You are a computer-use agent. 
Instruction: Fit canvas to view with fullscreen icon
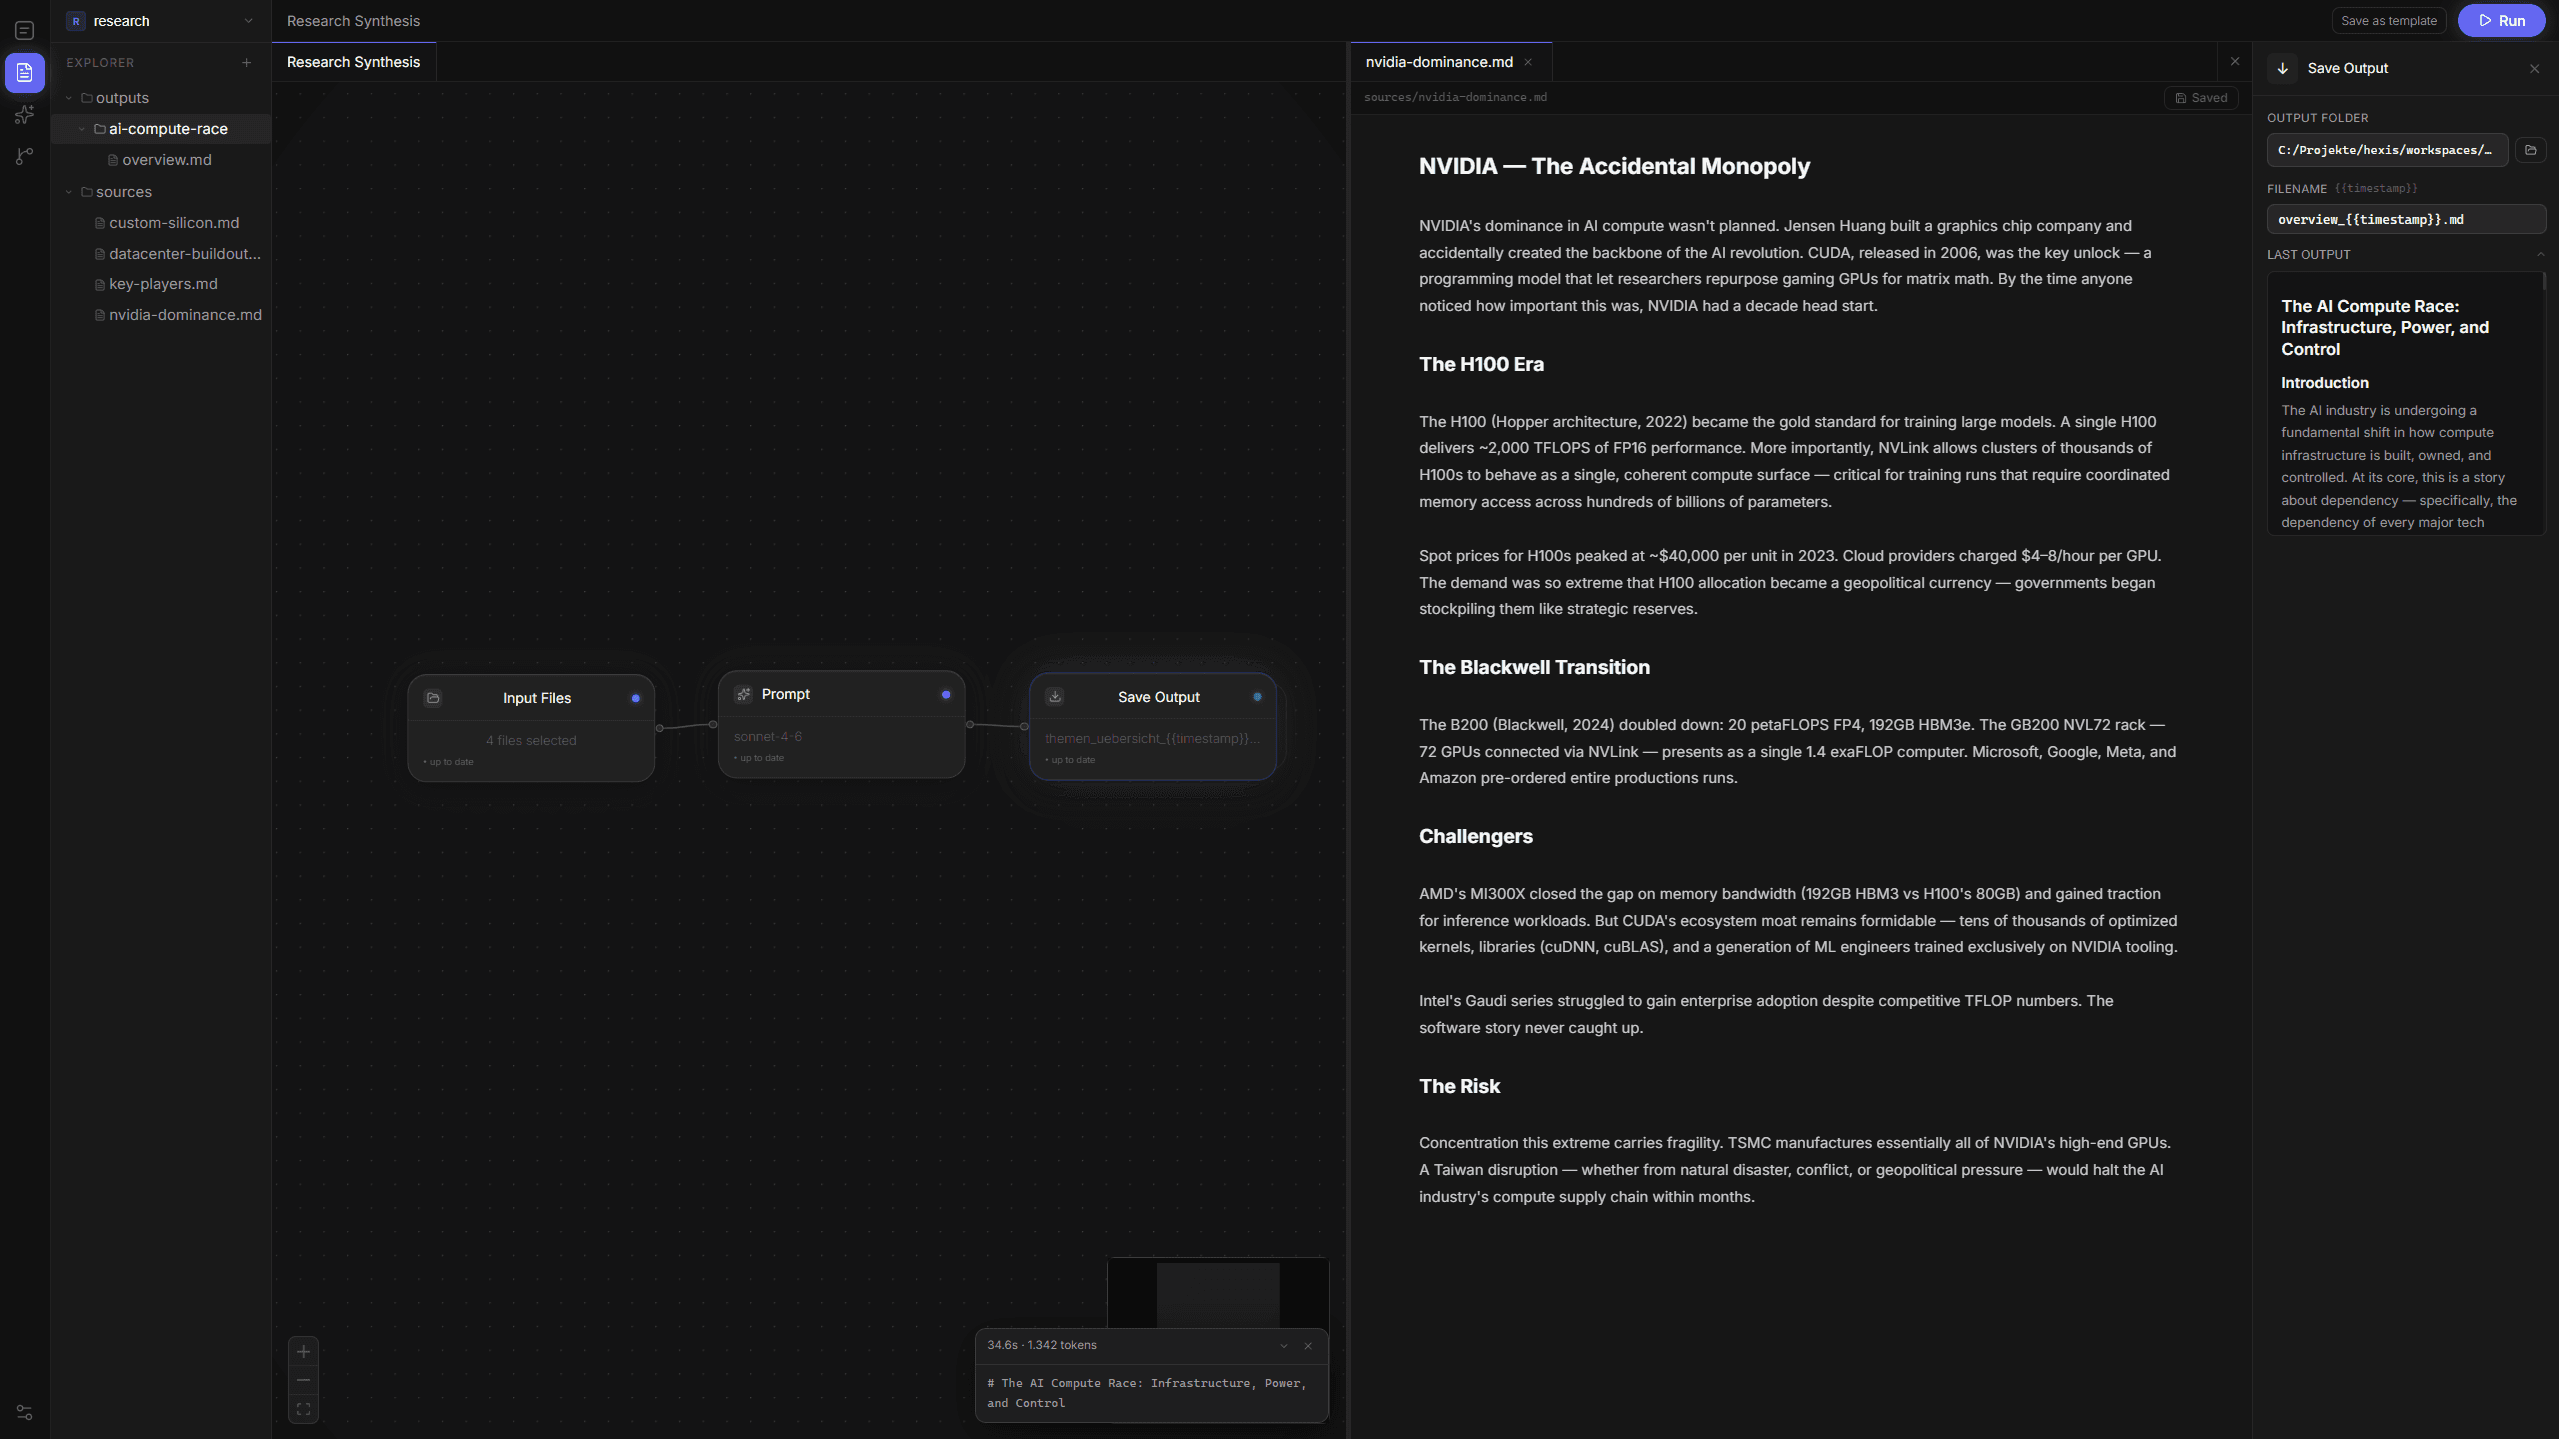303,1409
